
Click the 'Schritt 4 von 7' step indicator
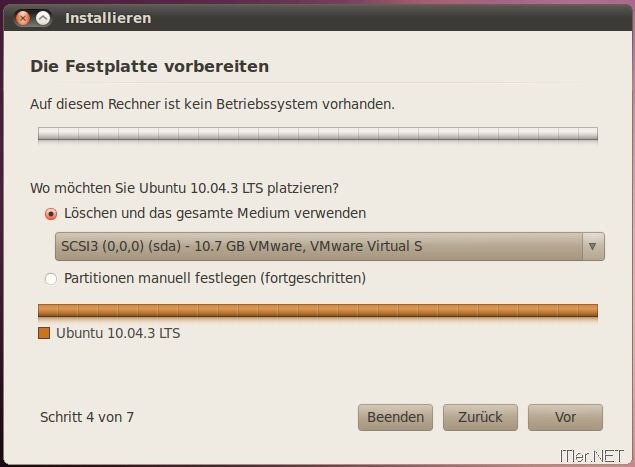pos(87,417)
